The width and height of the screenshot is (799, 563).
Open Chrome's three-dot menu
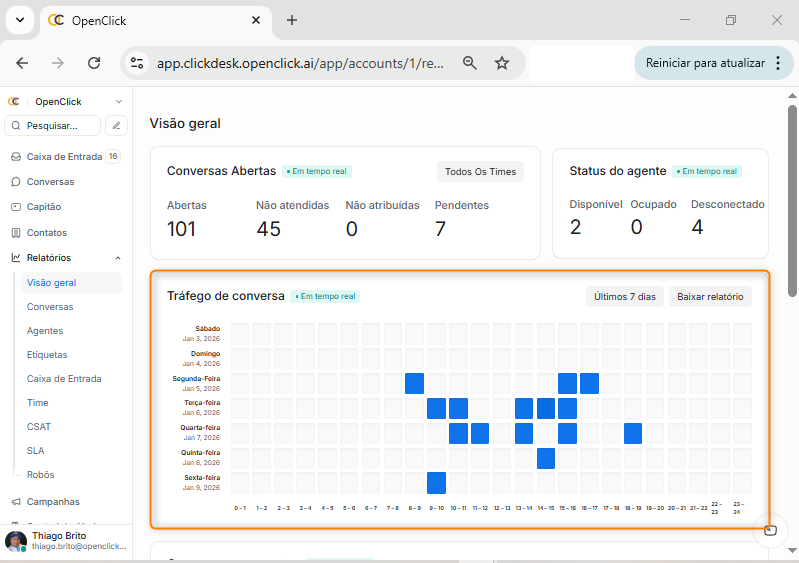point(777,63)
